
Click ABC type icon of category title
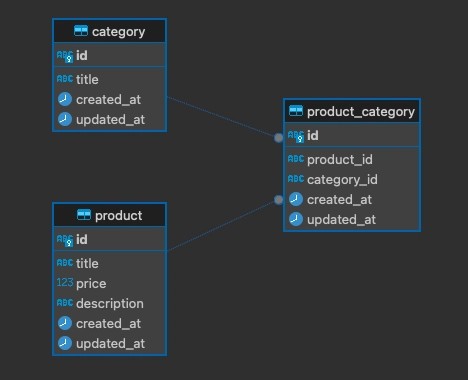pyautogui.click(x=65, y=79)
